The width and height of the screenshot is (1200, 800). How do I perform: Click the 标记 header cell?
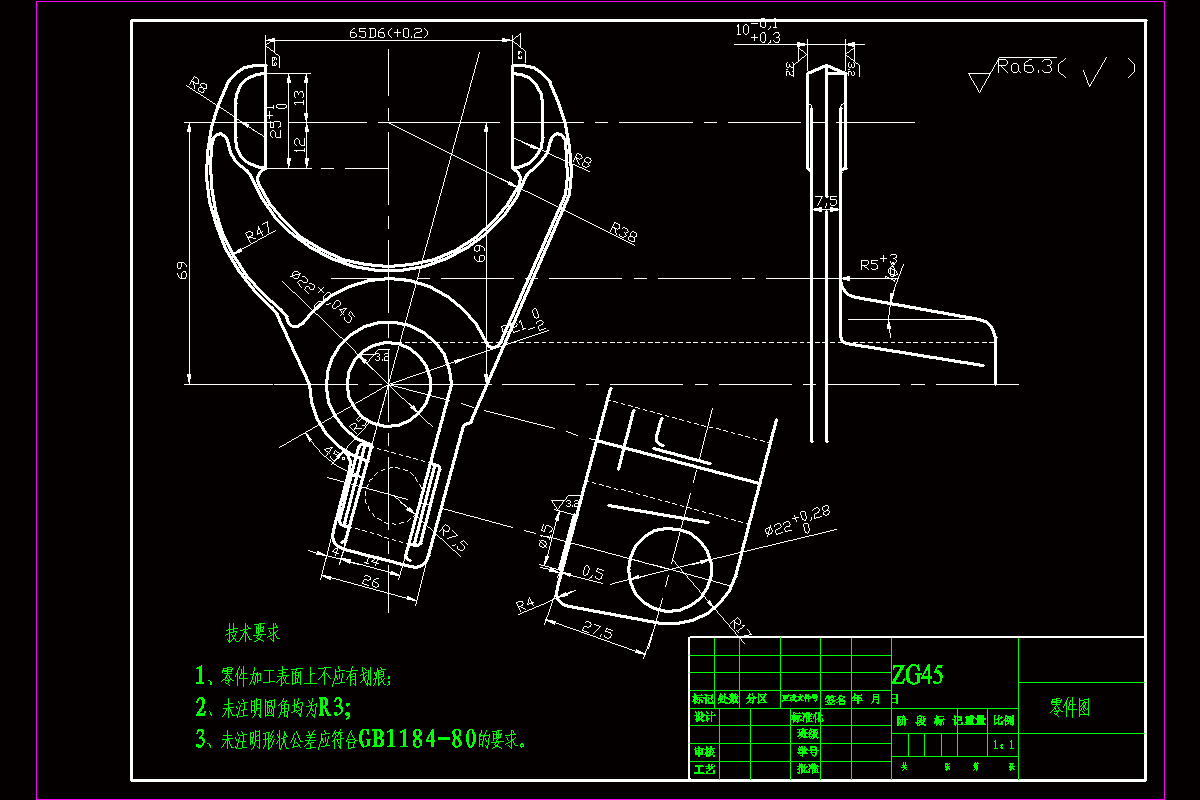pos(703,699)
